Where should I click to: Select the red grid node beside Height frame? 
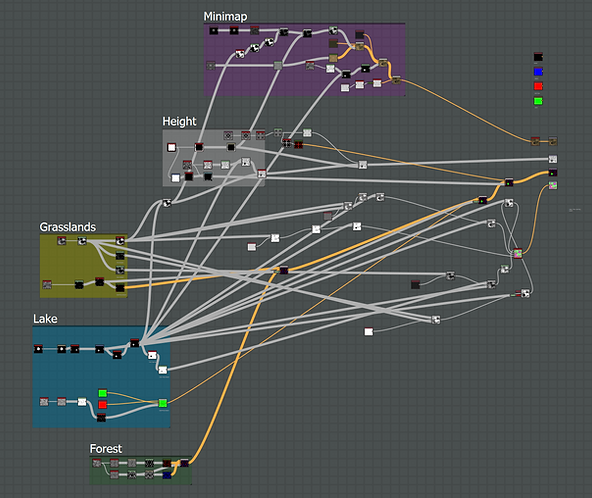(298, 144)
